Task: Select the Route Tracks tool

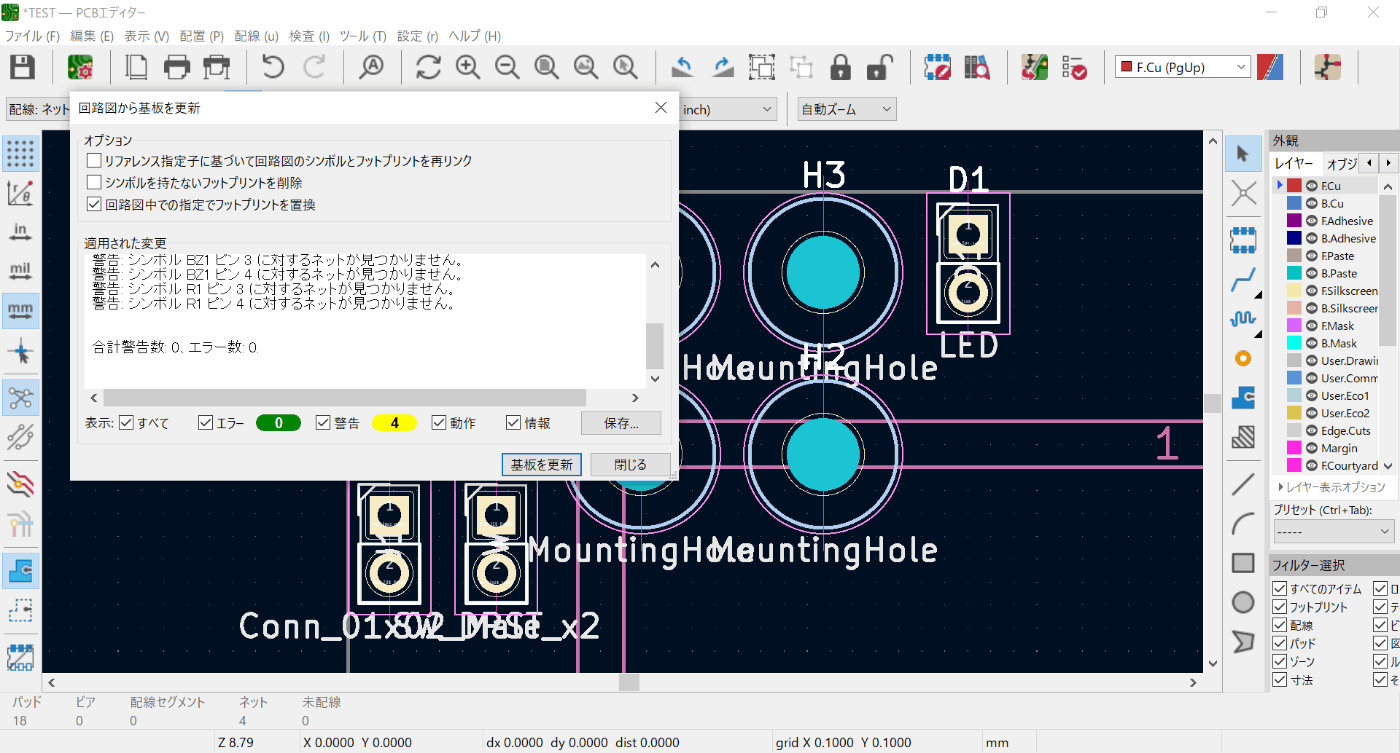Action: [1243, 280]
